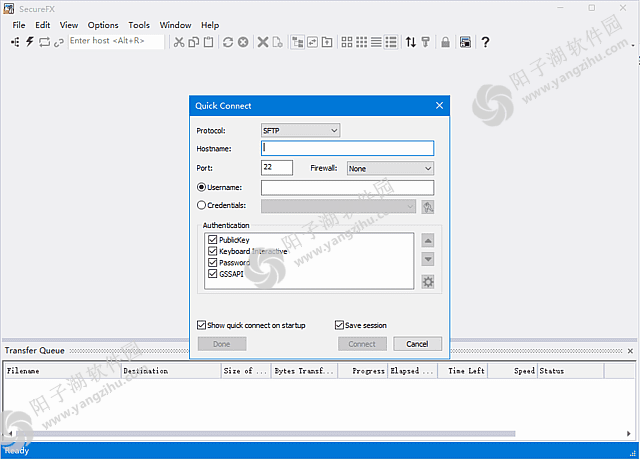Image resolution: width=640 pixels, height=460 pixels.
Task: Toggle Show quick connect on startup
Action: (201, 325)
